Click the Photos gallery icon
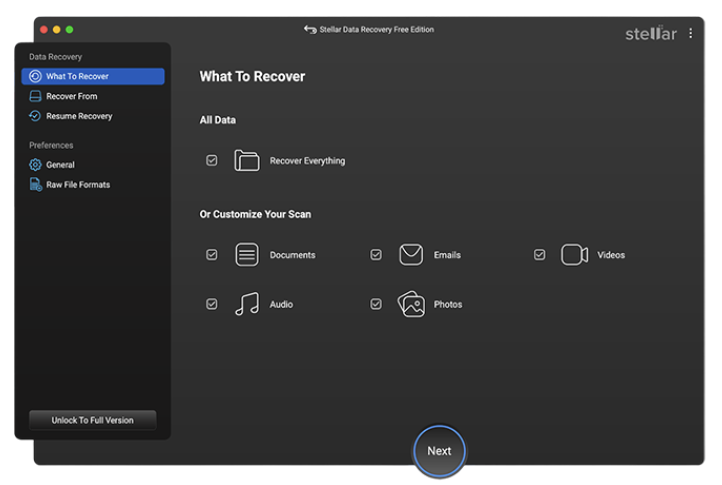Image resolution: width=722 pixels, height=485 pixels. [x=411, y=304]
